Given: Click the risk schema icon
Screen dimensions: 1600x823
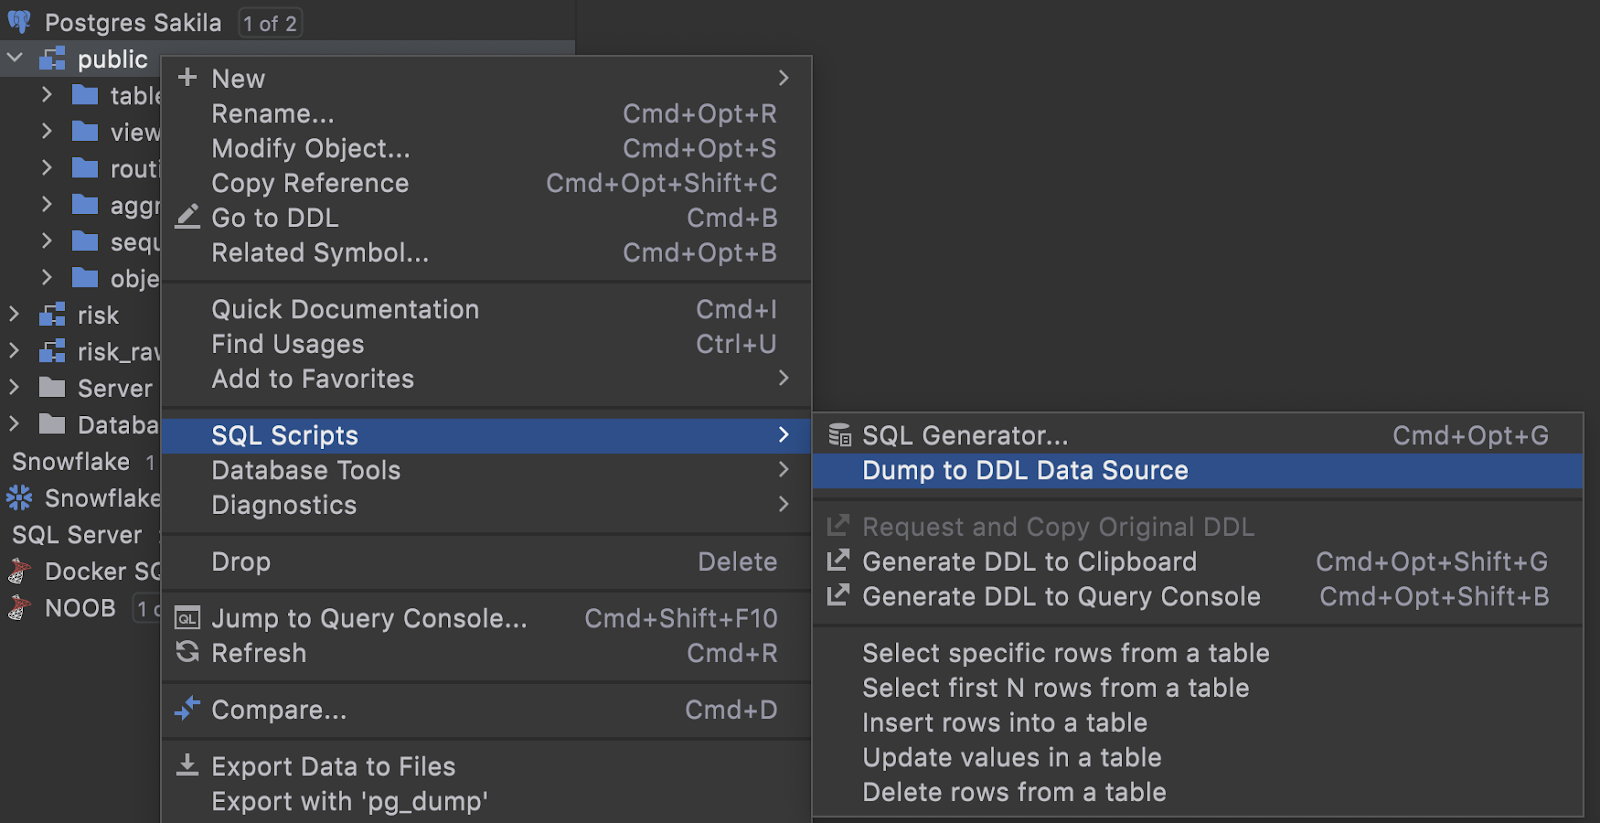Looking at the screenshot, I should tap(52, 315).
